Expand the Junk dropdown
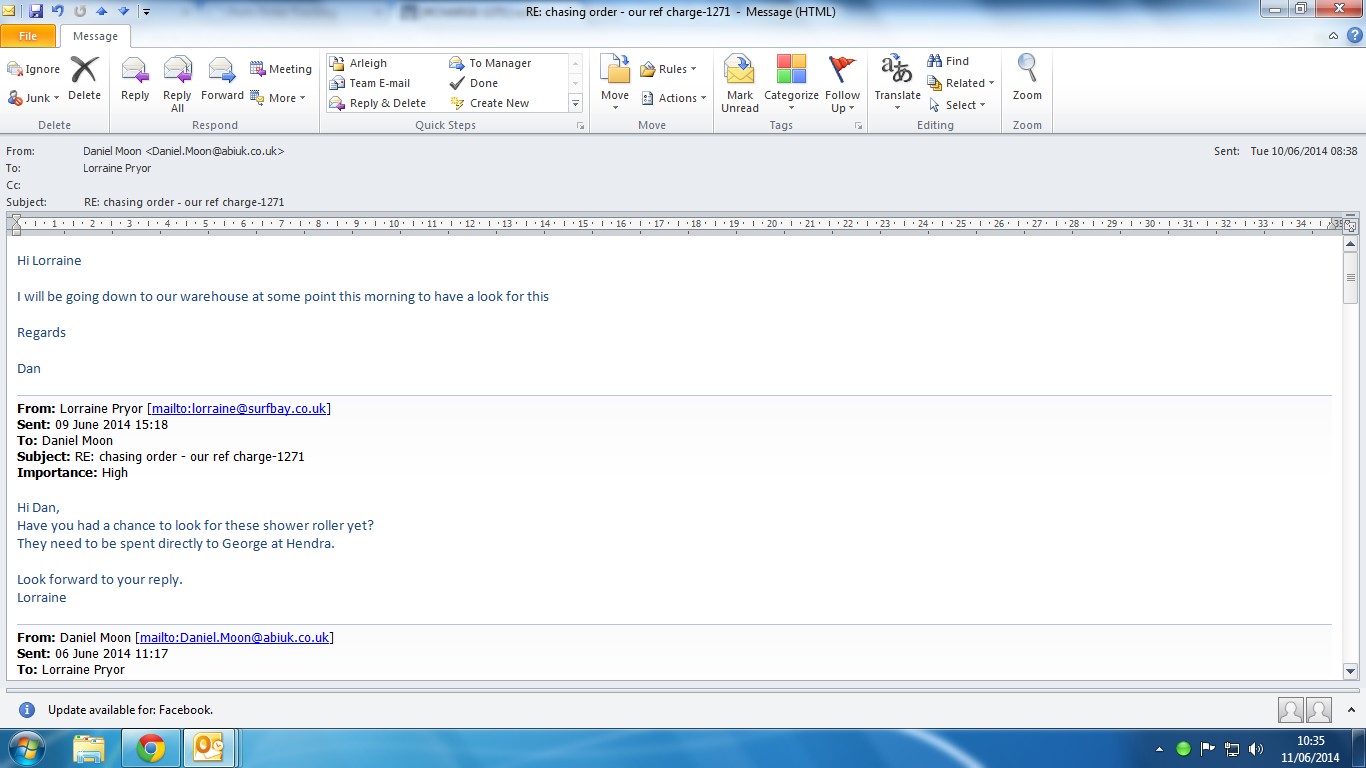Viewport: 1366px width, 768px height. tap(35, 98)
